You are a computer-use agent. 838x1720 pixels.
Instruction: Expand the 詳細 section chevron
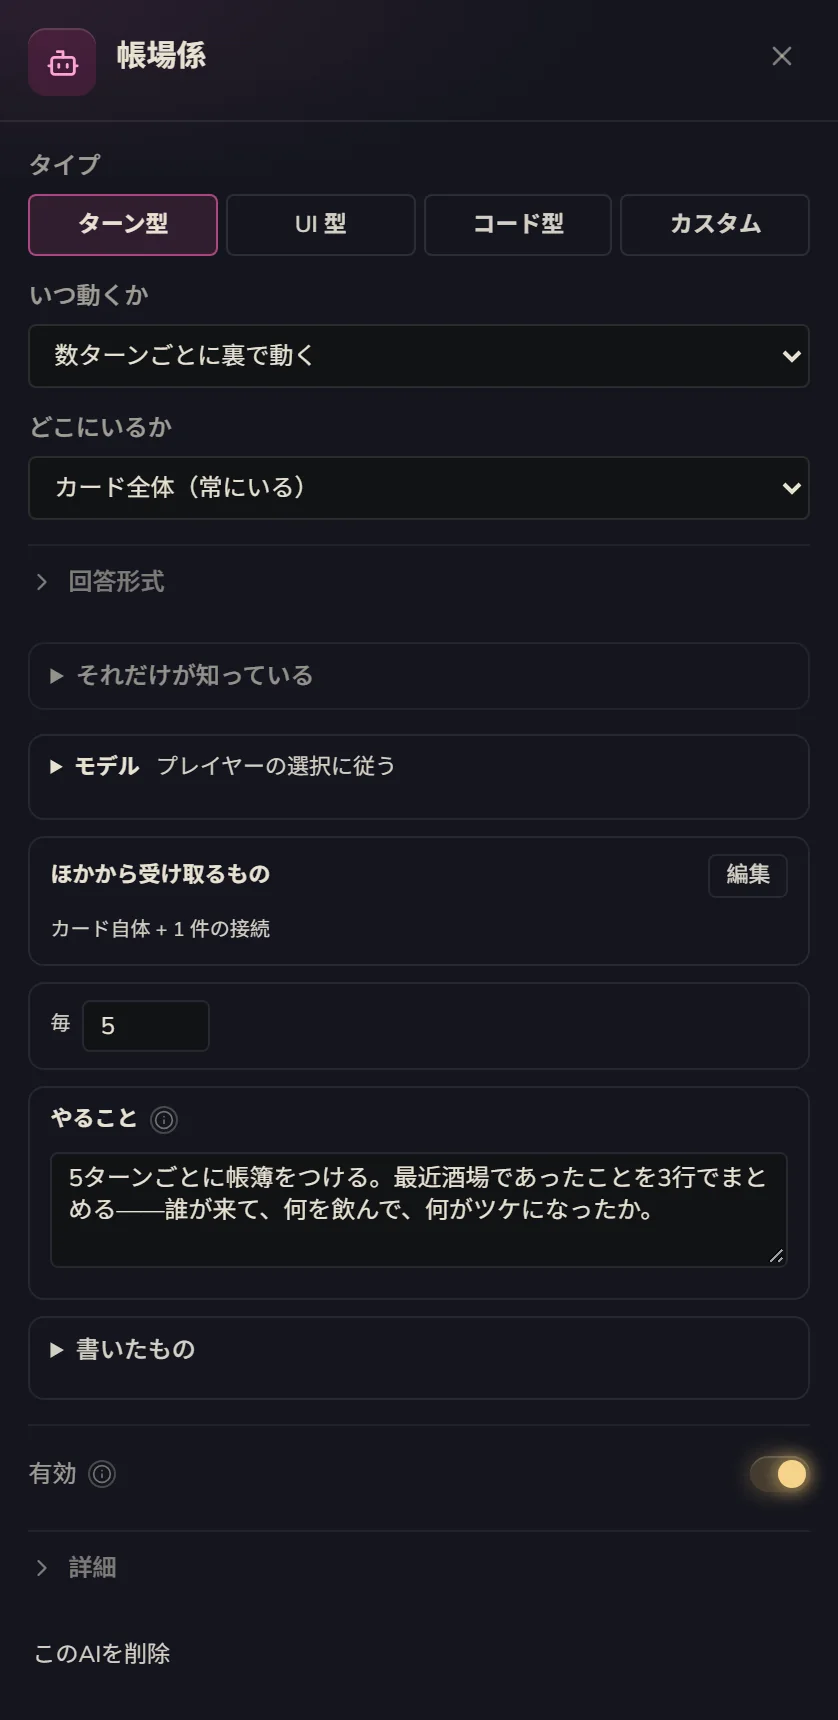click(x=42, y=1567)
